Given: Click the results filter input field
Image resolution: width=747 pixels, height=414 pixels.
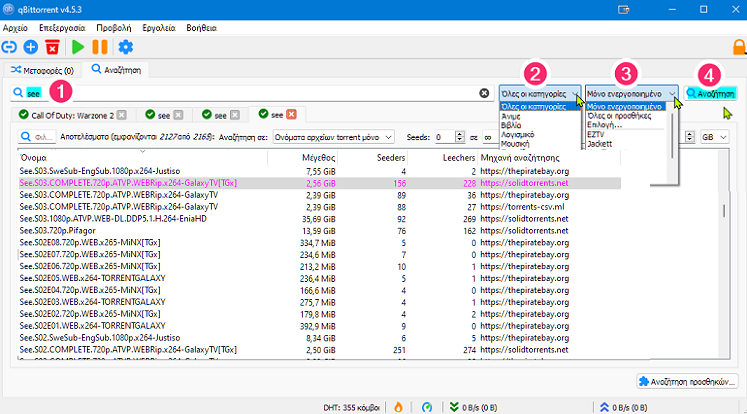Looking at the screenshot, I should tap(37, 137).
